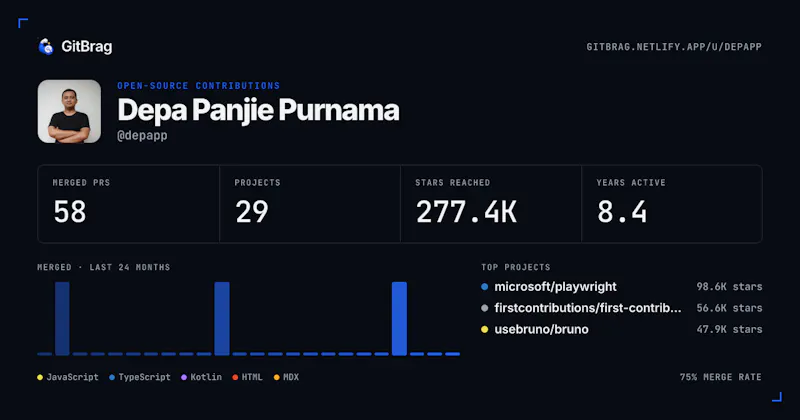The height and width of the screenshot is (420, 800).
Task: Click the Top Projects heading
Action: coord(516,267)
